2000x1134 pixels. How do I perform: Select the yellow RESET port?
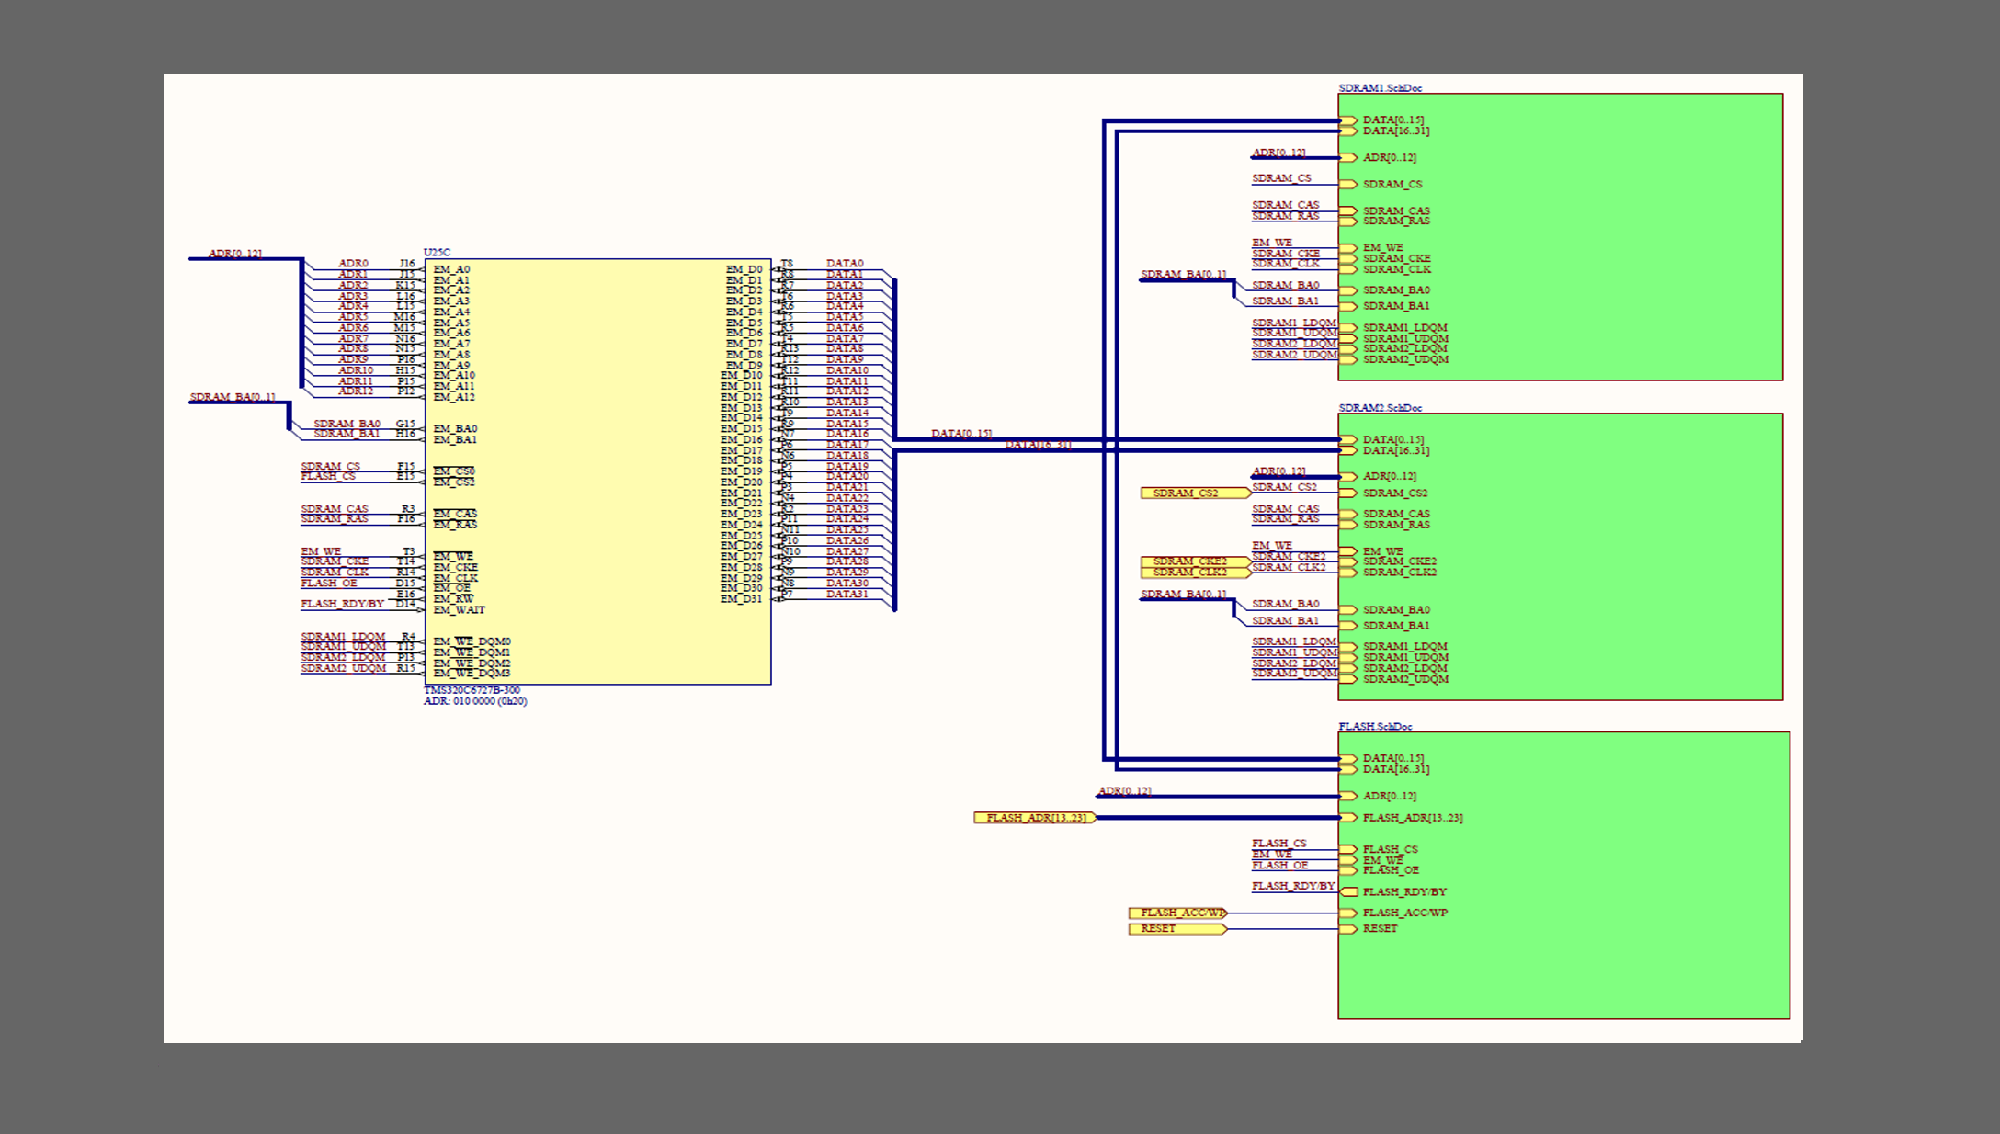click(x=1178, y=929)
